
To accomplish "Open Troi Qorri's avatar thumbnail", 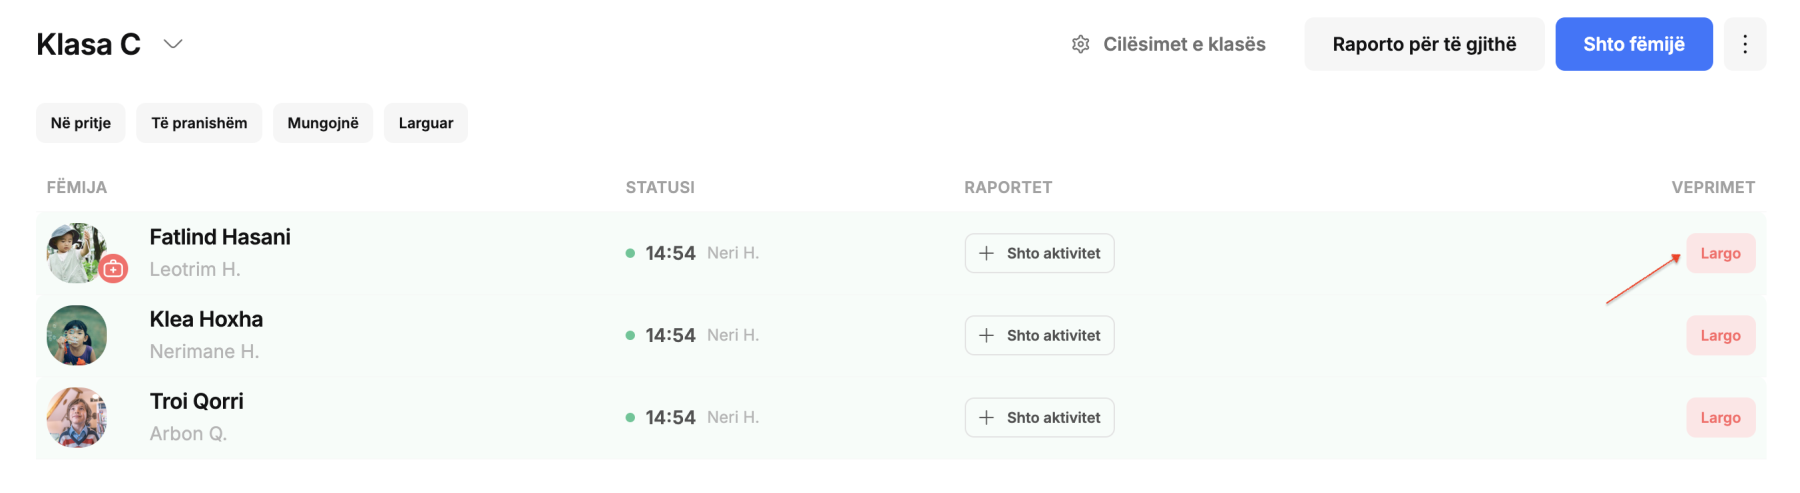I will pos(77,417).
